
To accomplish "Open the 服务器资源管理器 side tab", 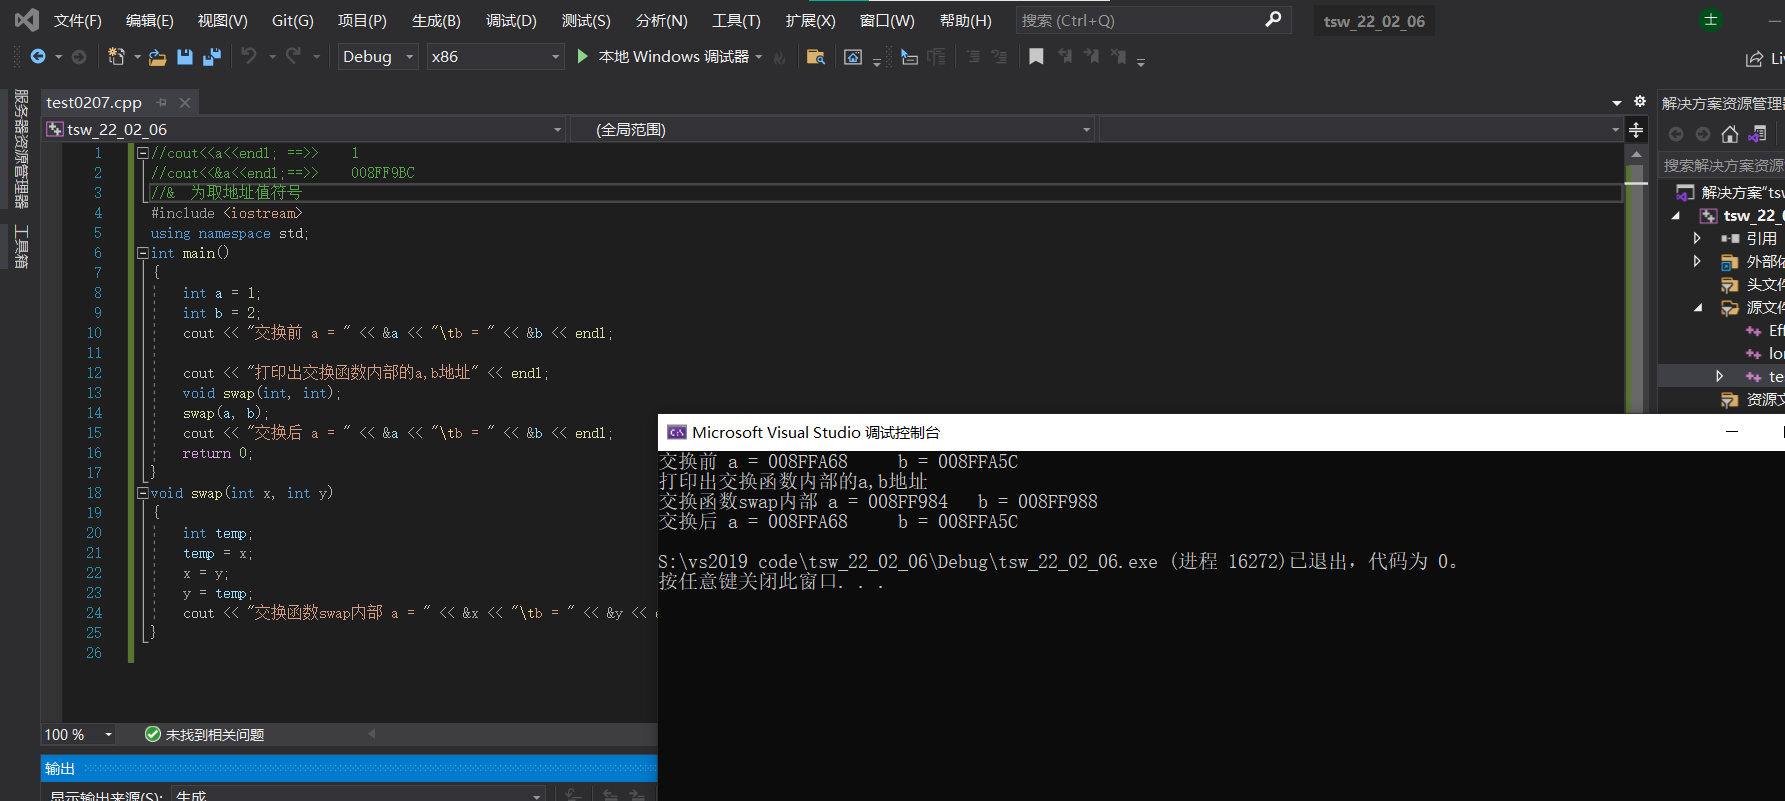I will 21,149.
